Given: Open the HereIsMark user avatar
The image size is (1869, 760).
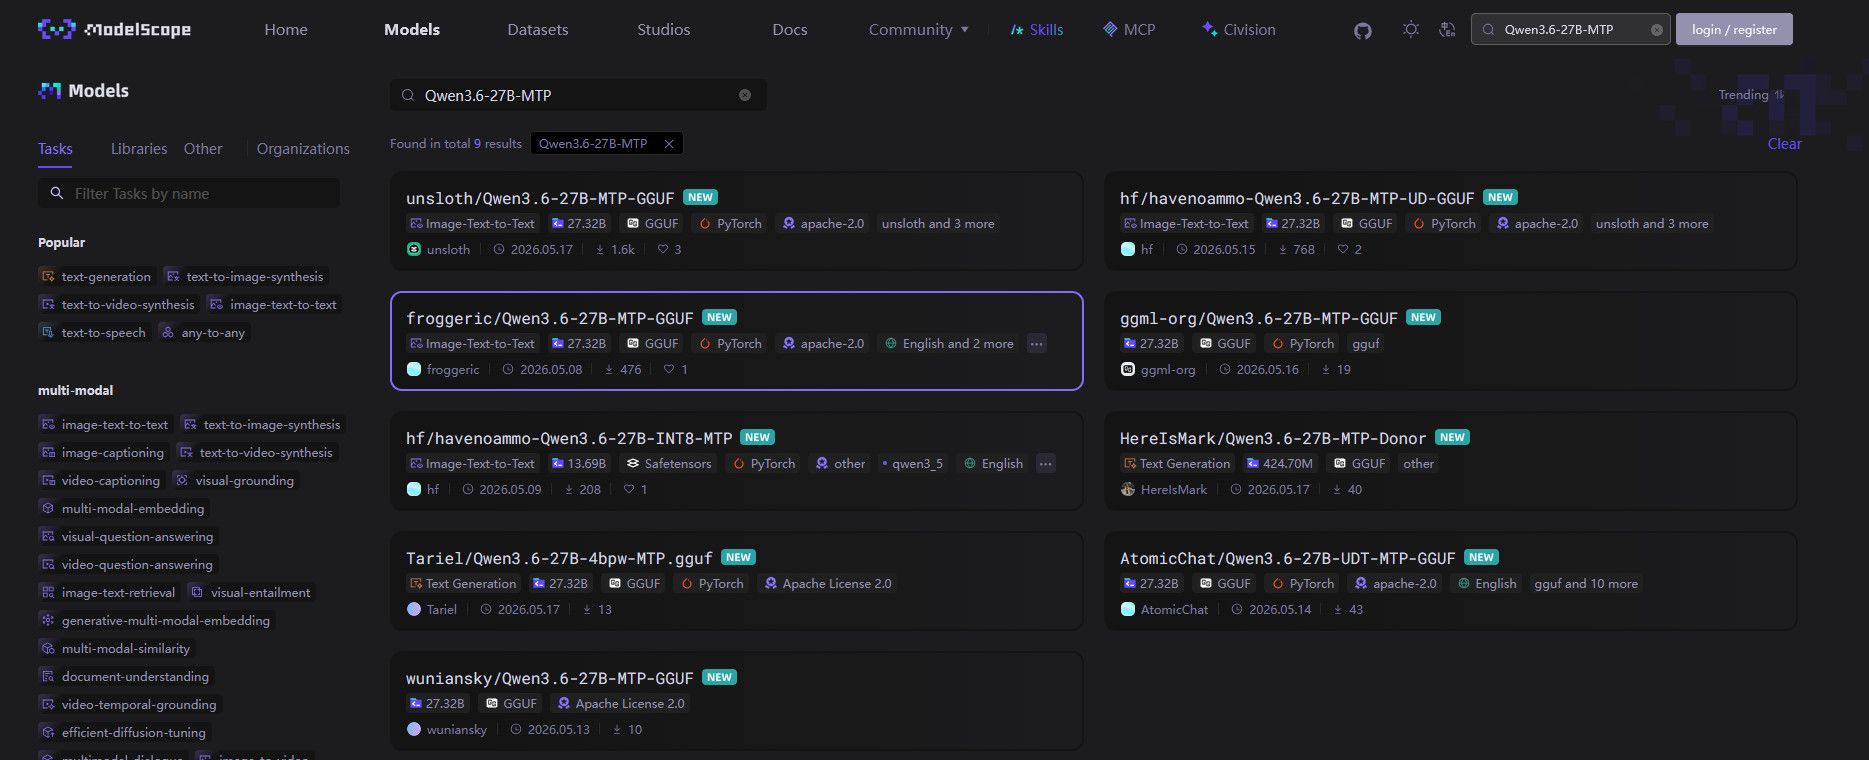Looking at the screenshot, I should [x=1128, y=490].
